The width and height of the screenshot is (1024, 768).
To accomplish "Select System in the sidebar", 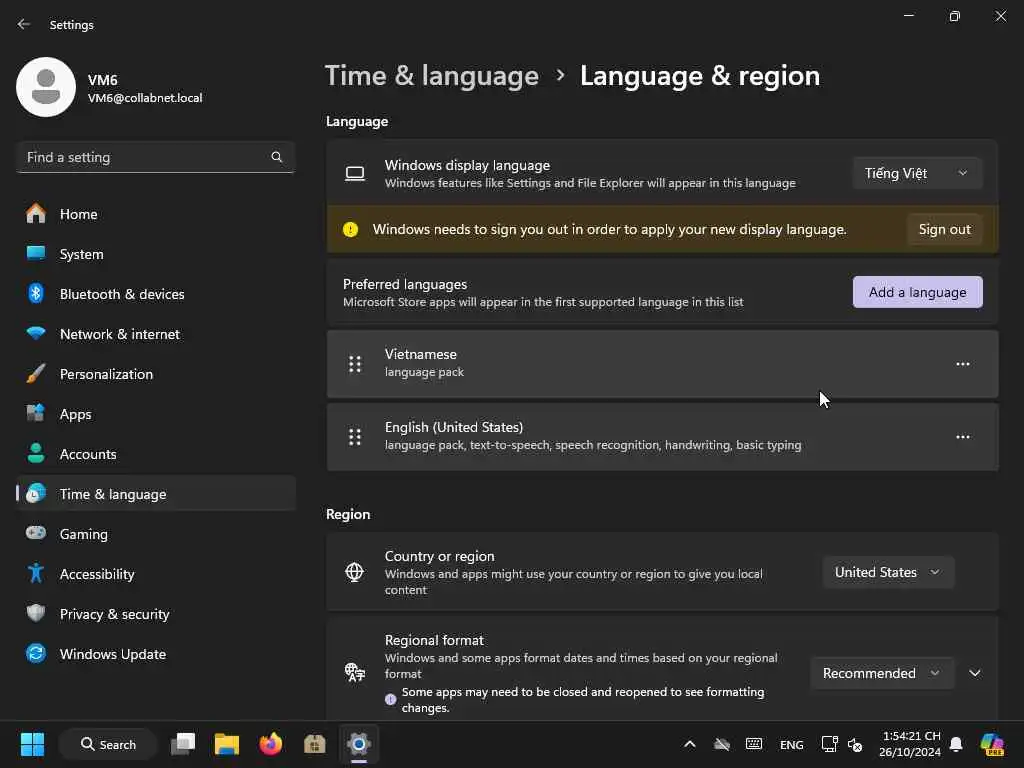I will click(156, 253).
